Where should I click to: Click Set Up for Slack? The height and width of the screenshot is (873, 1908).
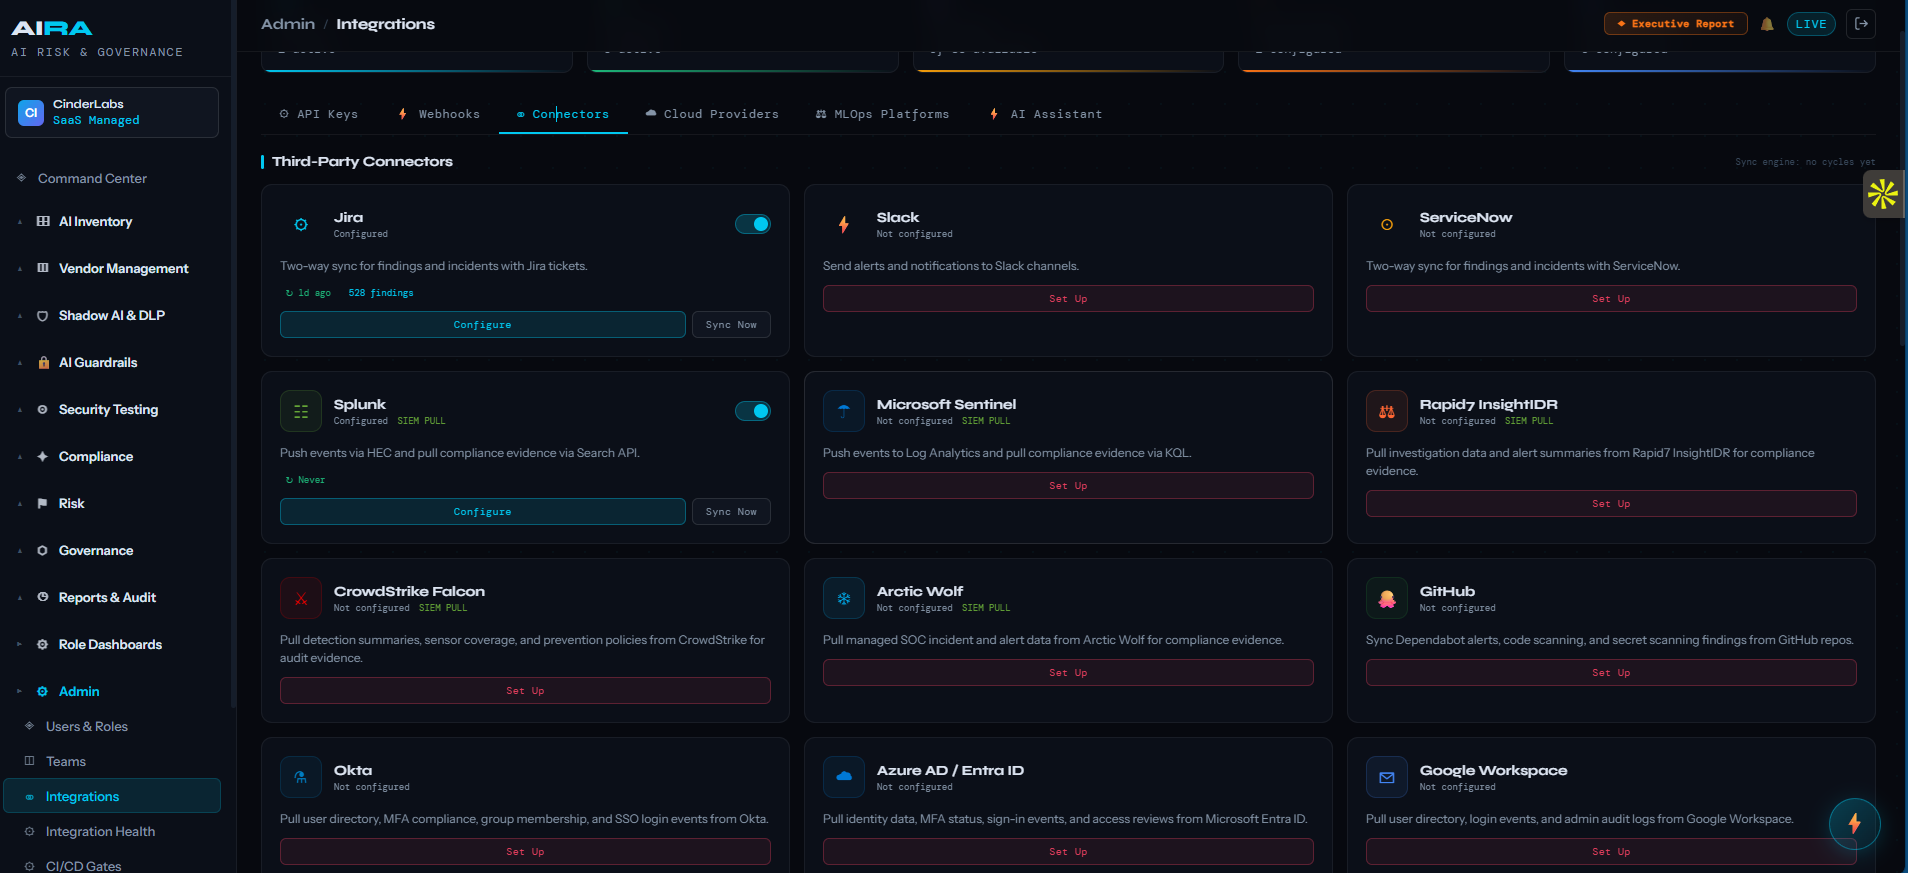(x=1068, y=299)
